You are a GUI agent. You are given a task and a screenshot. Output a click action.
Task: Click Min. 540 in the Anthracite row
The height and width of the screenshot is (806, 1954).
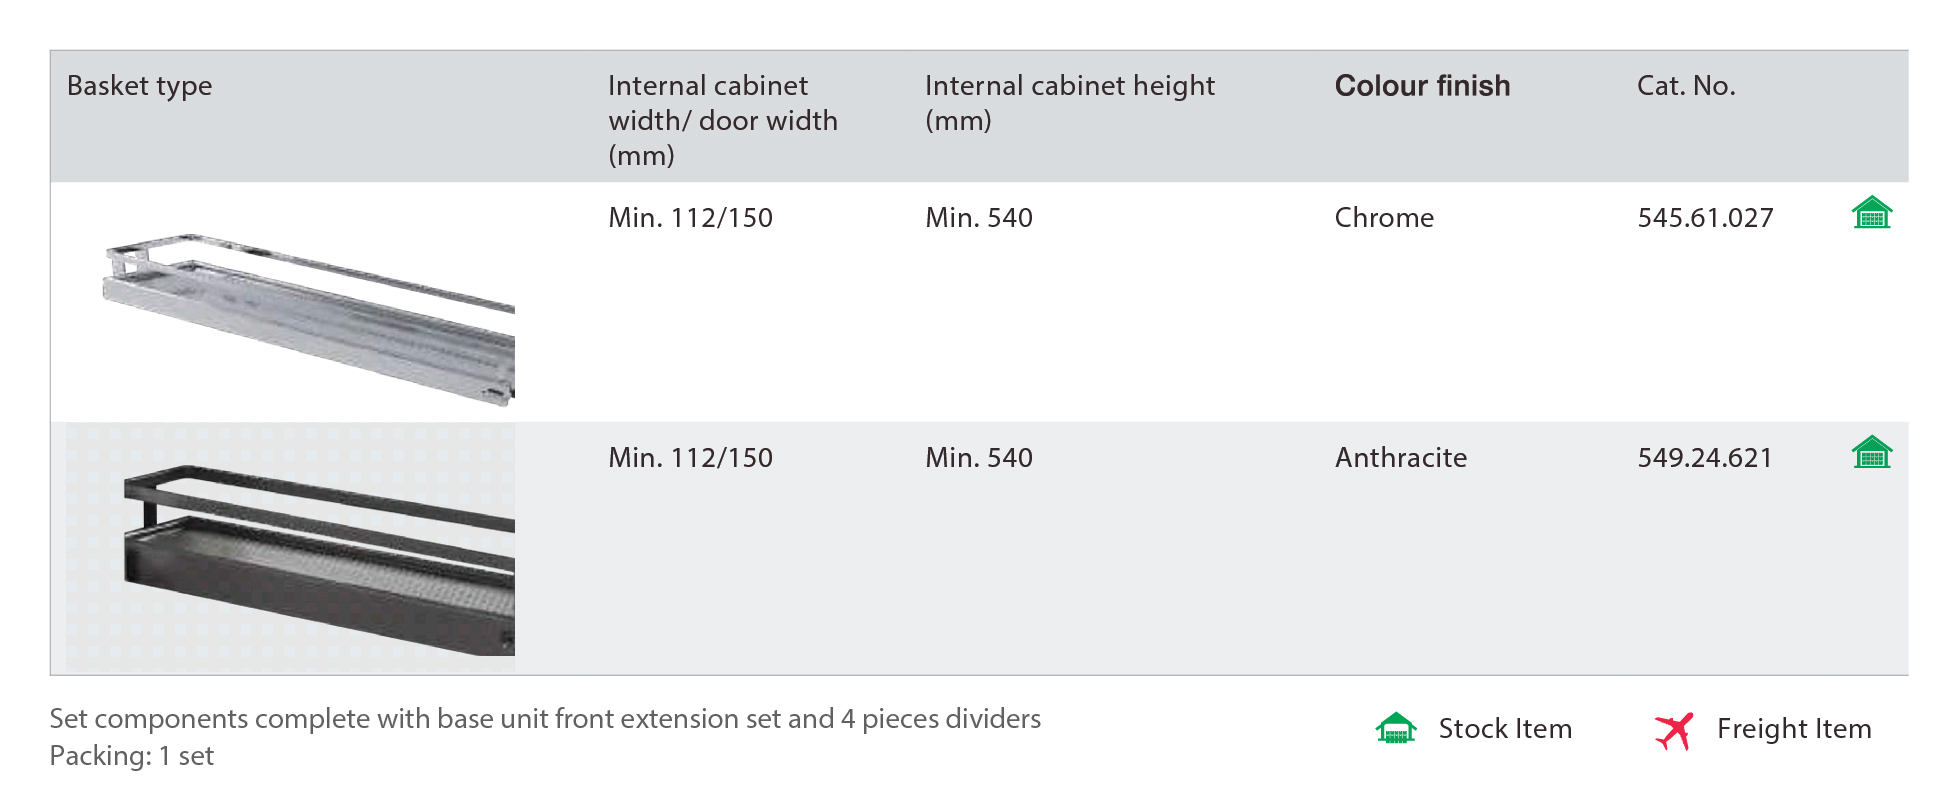[x=979, y=458]
